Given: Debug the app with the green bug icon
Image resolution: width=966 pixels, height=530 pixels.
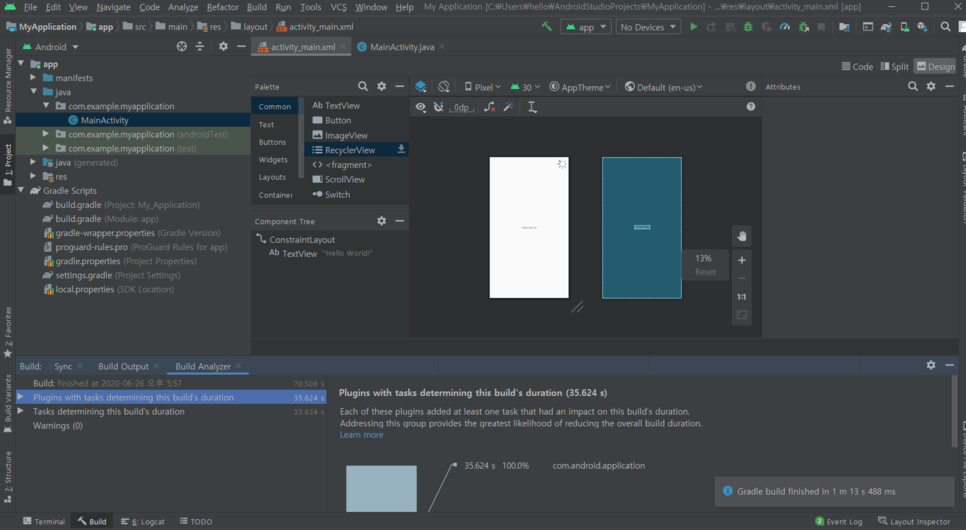Looking at the screenshot, I should click(748, 27).
